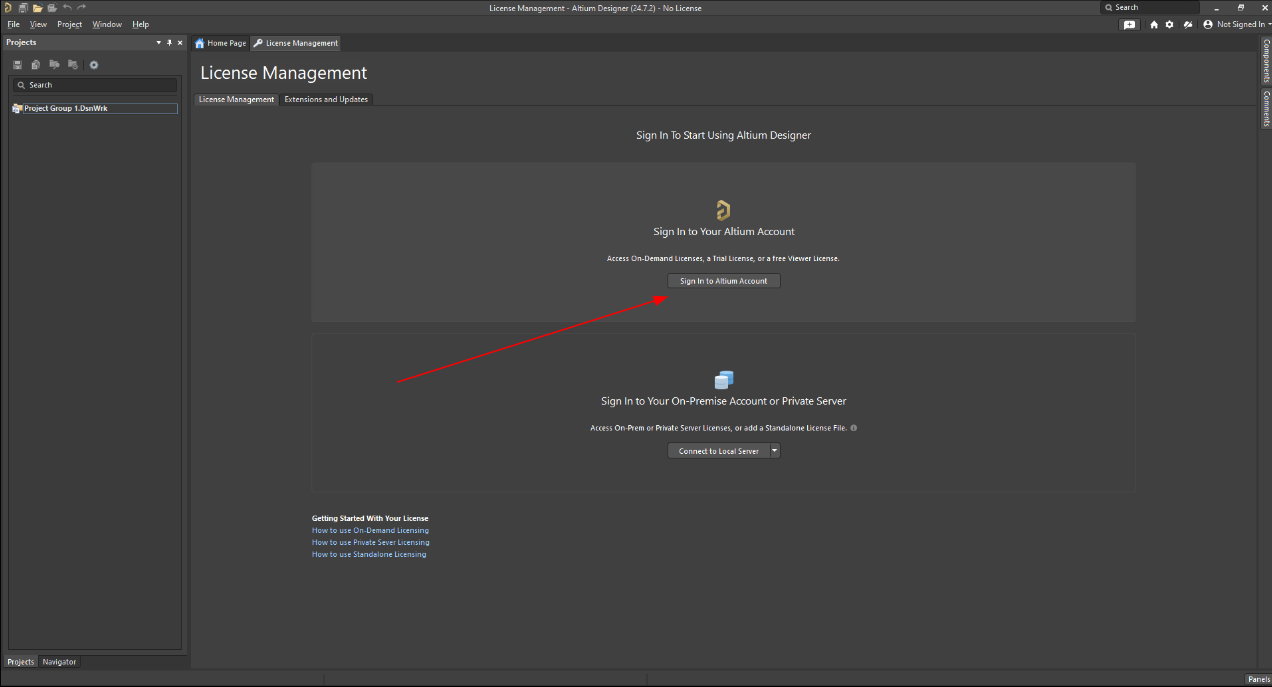The height and width of the screenshot is (687, 1272).
Task: Open the Components side panel tab
Action: (x=1266, y=60)
